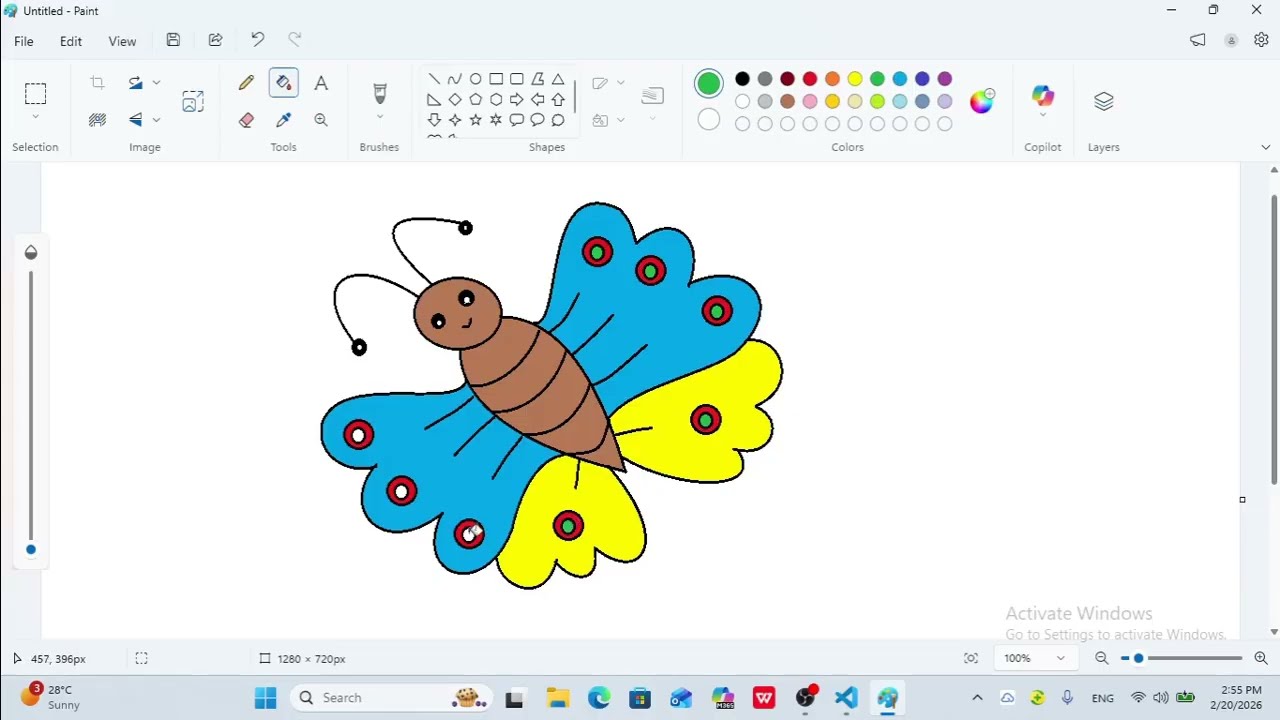Expand the Flip dropdown arrow
The width and height of the screenshot is (1280, 720).
156,120
